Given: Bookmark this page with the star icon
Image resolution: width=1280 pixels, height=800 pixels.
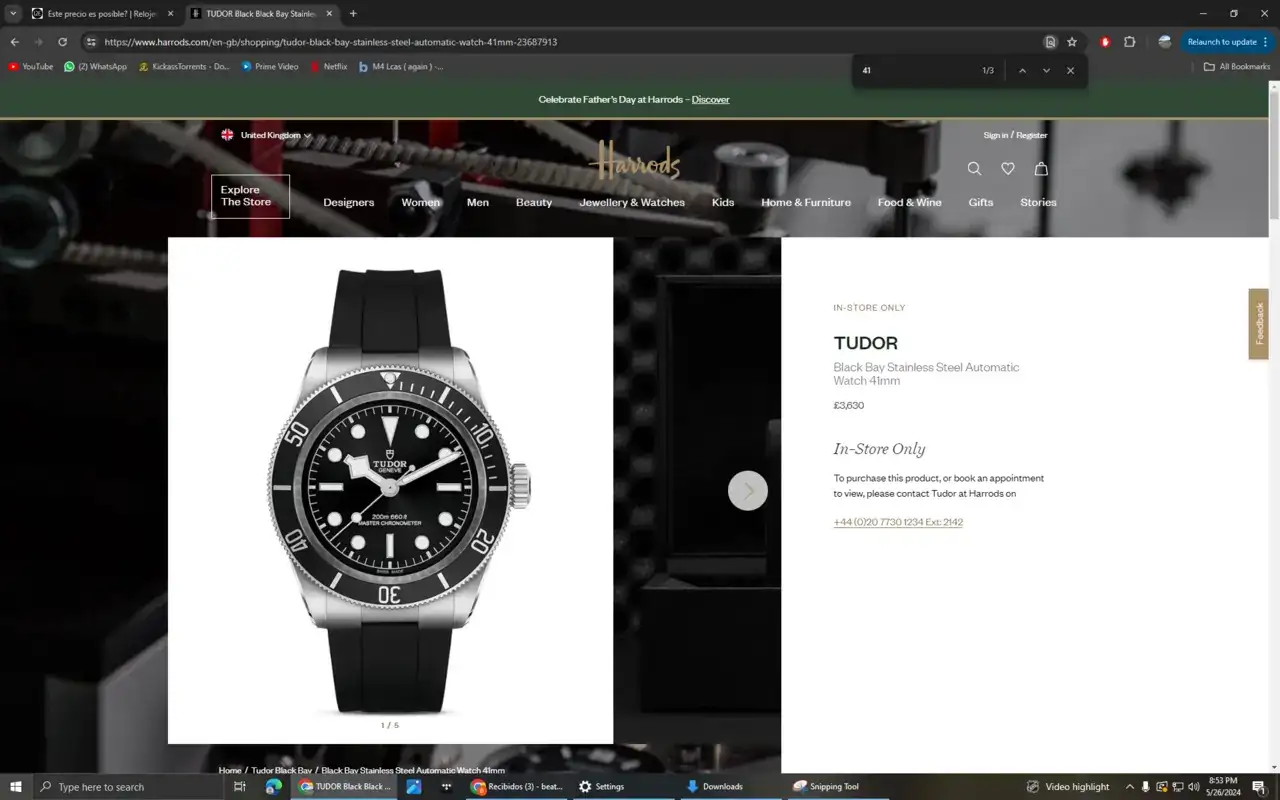Looking at the screenshot, I should click(1072, 42).
